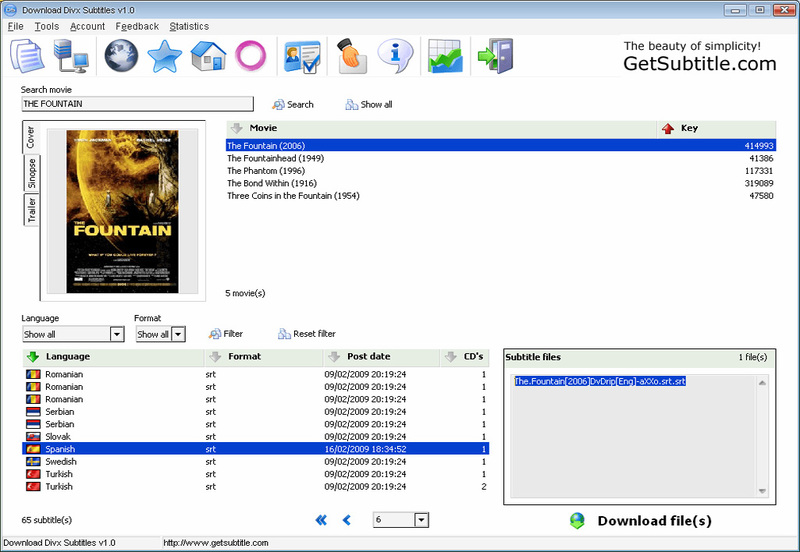Open the File menu
This screenshot has width=800, height=552.
[x=15, y=26]
